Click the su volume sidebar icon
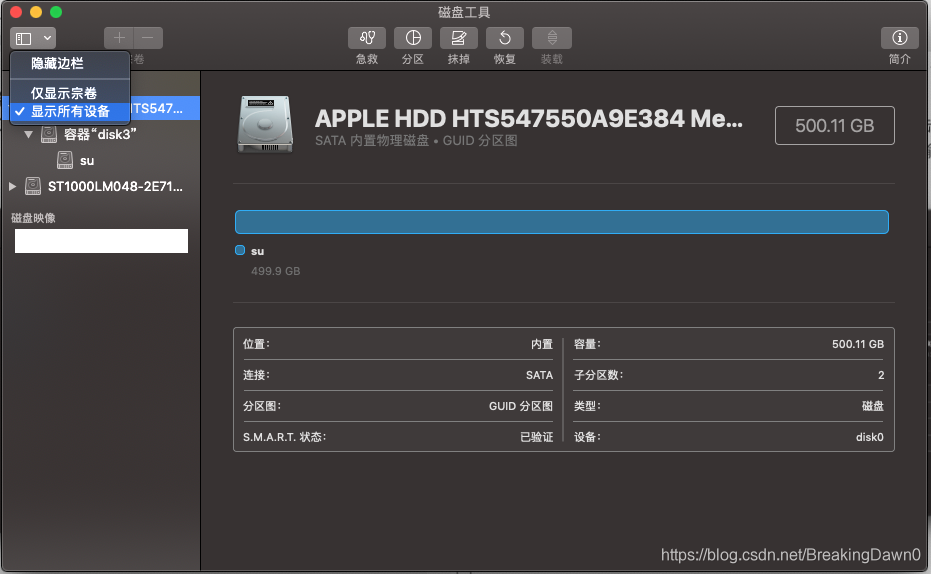931x574 pixels. (x=65, y=160)
